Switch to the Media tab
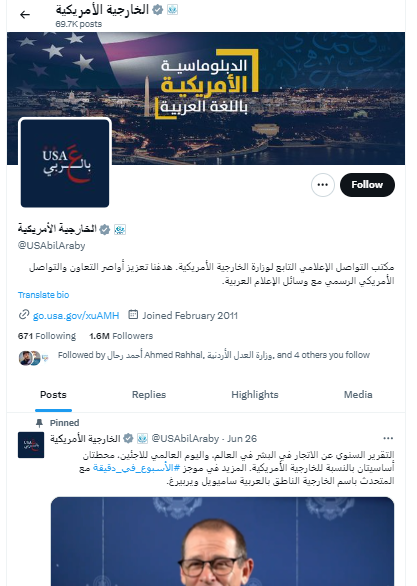The height and width of the screenshot is (586, 417). 358,395
